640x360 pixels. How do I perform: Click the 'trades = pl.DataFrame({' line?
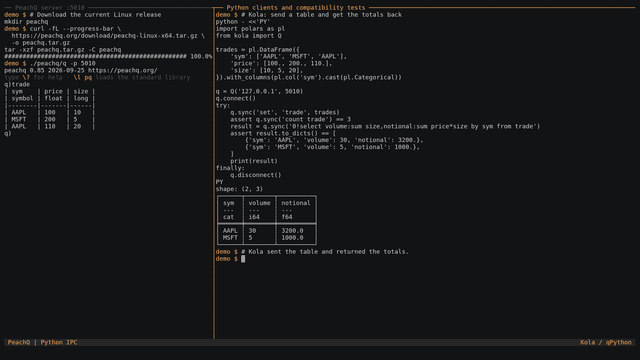(258, 49)
